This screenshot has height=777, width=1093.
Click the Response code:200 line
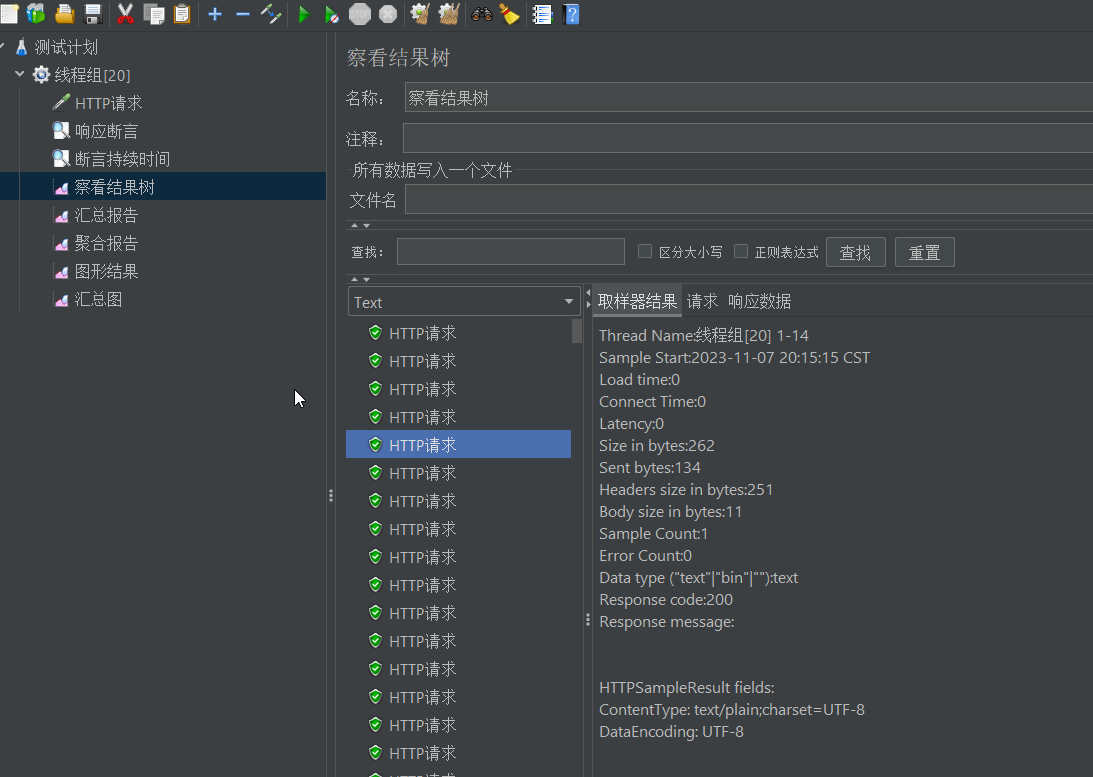click(x=666, y=600)
